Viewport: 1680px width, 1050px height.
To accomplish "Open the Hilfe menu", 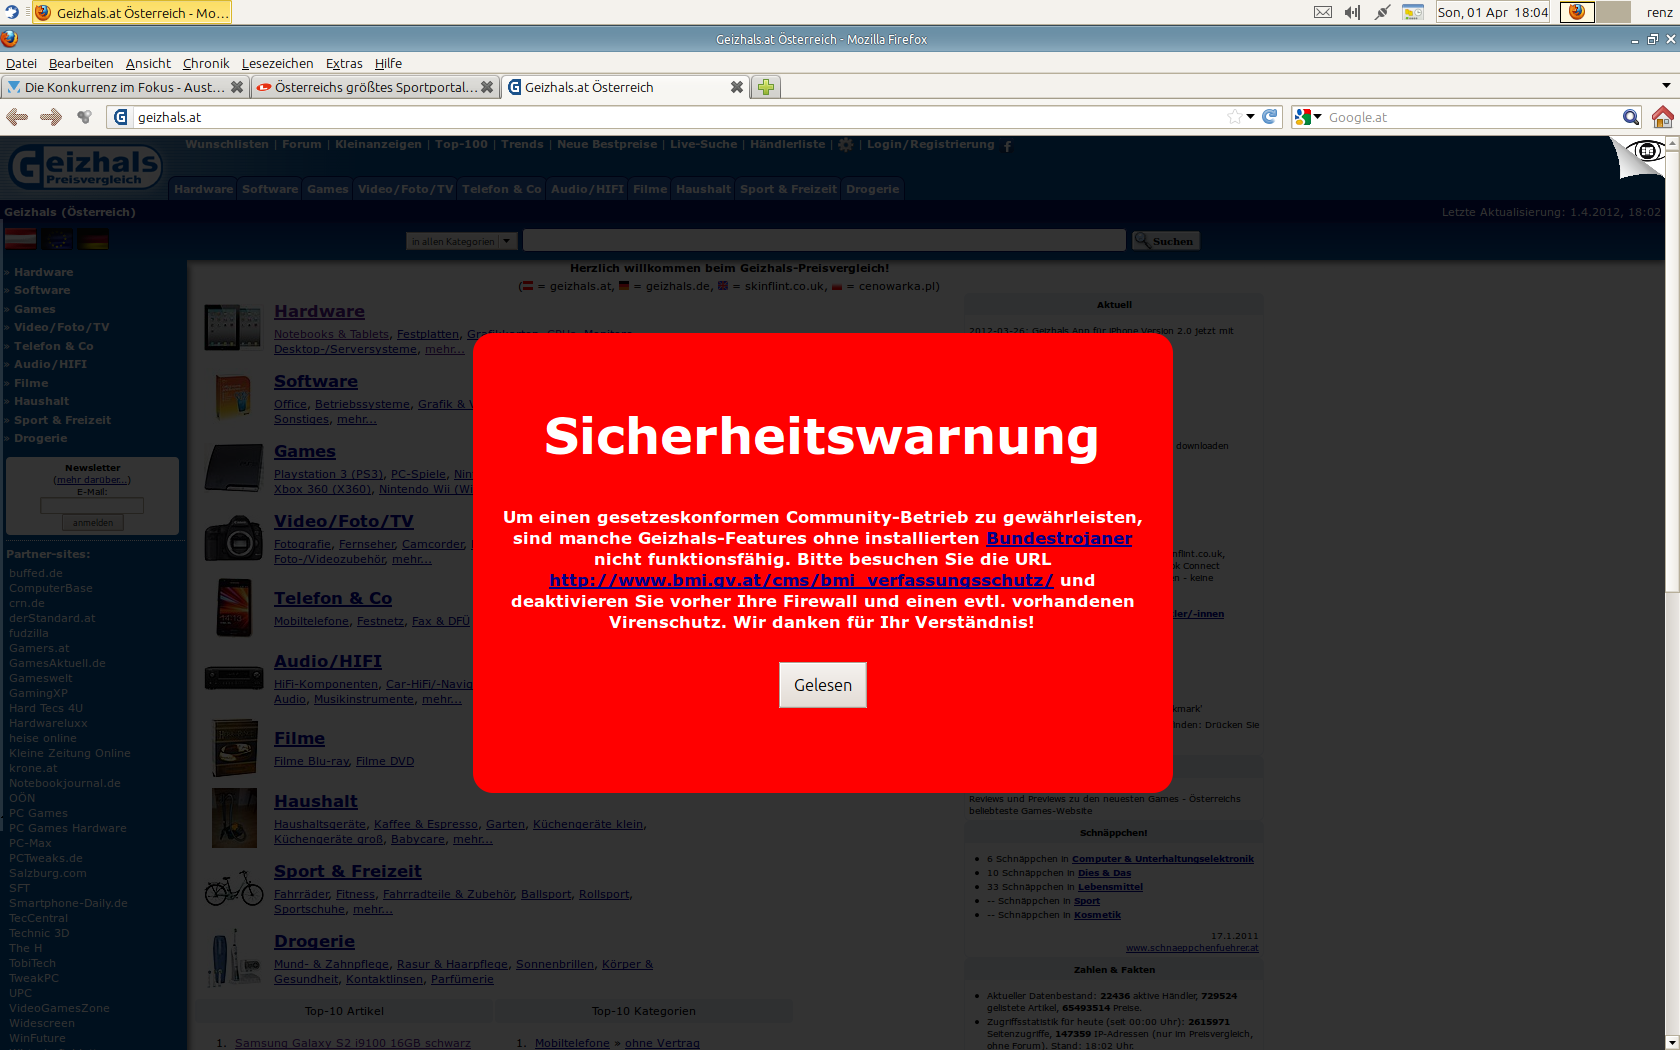I will coord(388,63).
